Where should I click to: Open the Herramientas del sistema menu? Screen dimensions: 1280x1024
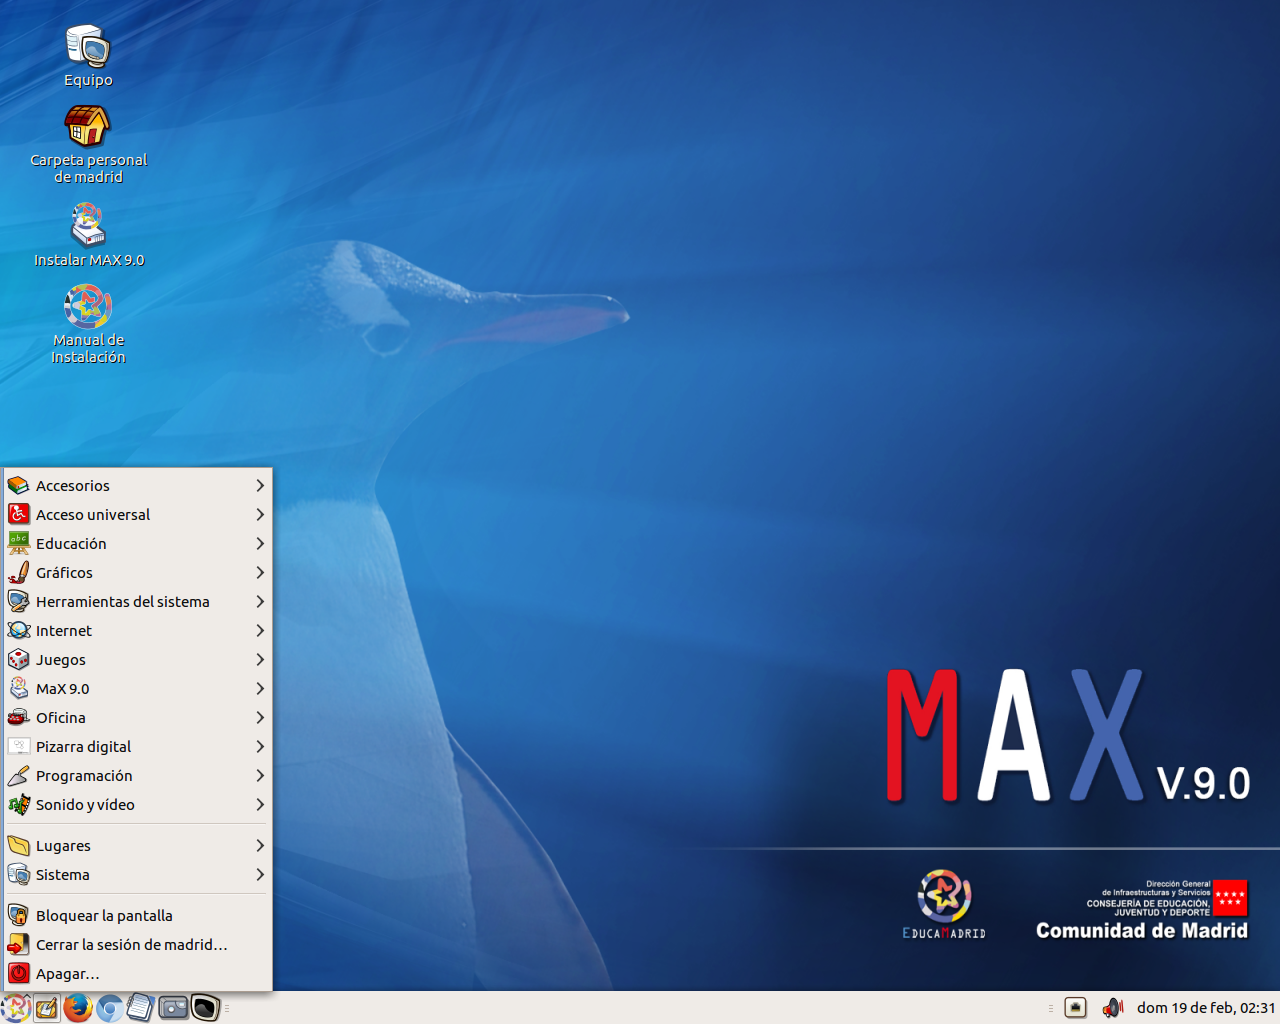[x=138, y=601]
